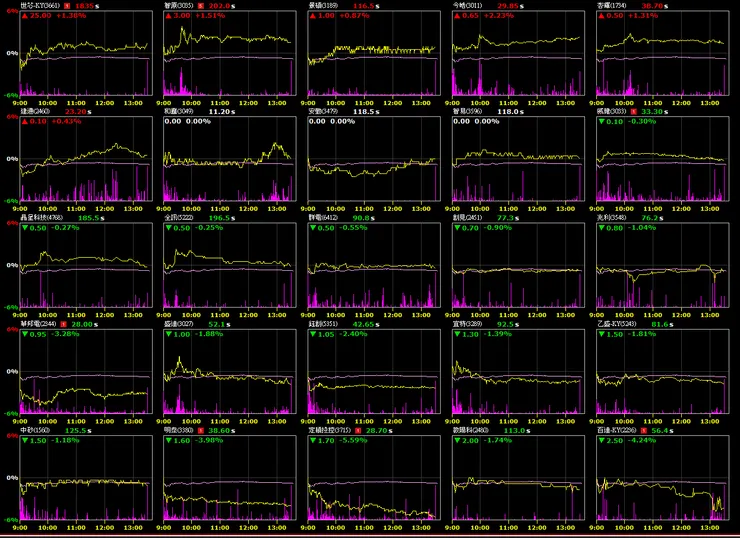The image size is (740, 538).
Task: Click the -1.04% change value
Action: pos(642,227)
